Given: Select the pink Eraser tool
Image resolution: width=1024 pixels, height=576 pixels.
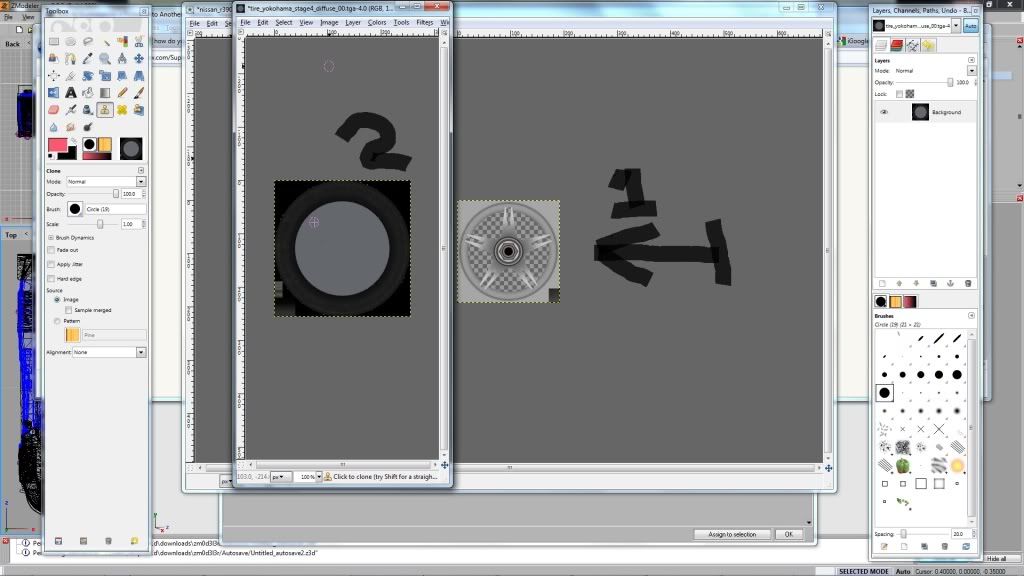Looking at the screenshot, I should [54, 110].
